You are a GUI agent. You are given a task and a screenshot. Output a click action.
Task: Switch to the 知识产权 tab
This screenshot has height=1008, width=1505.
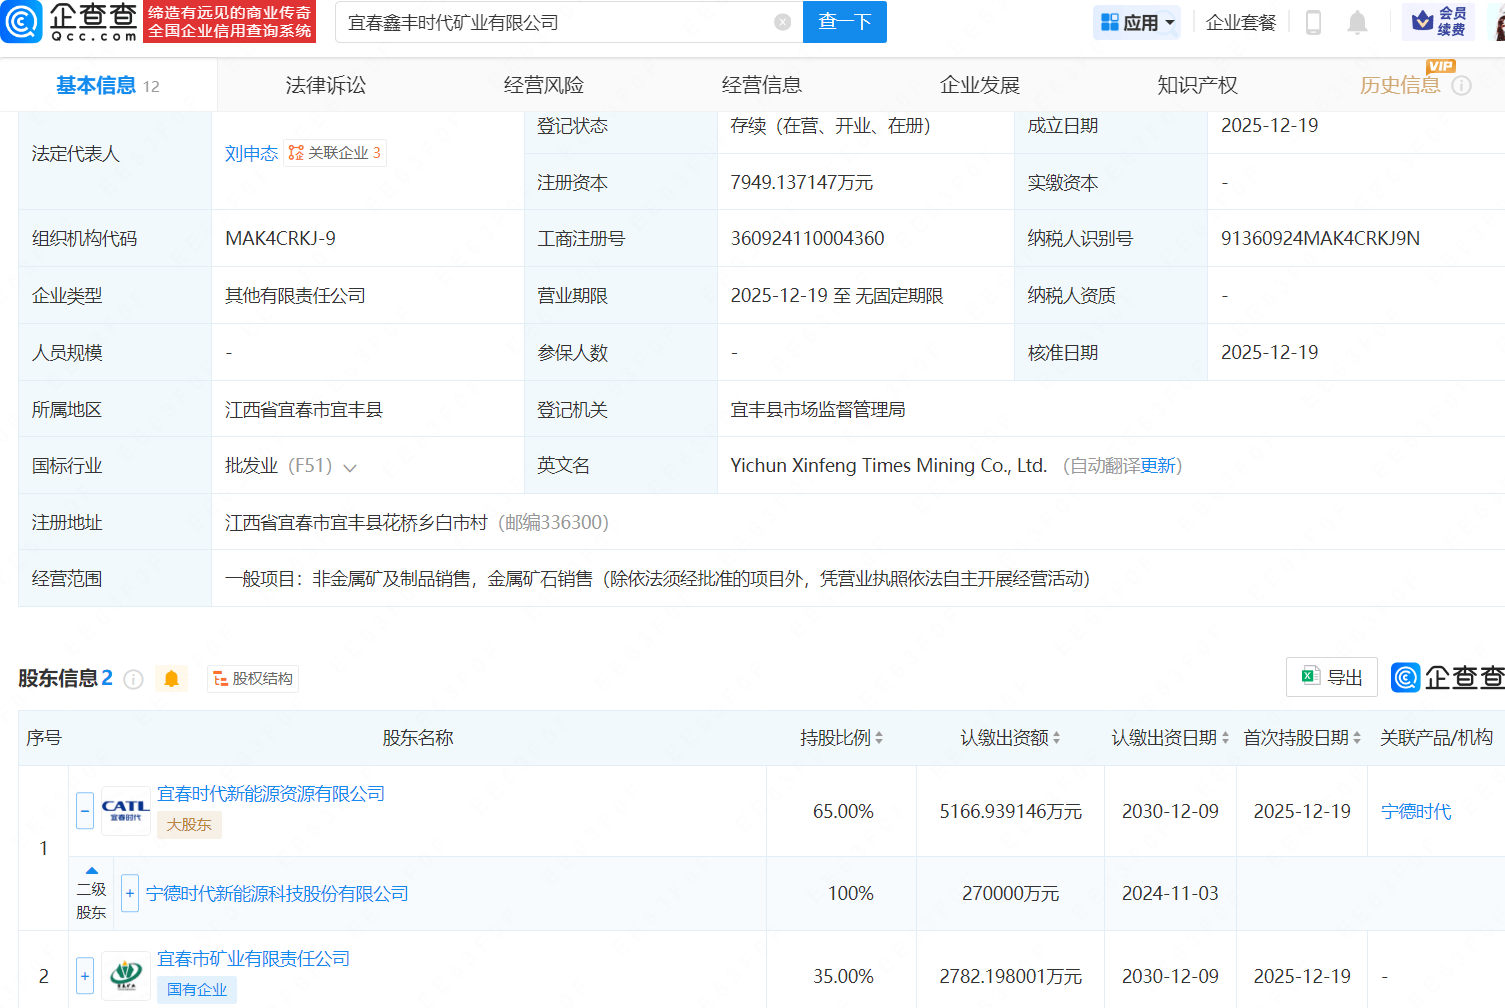click(x=1197, y=85)
